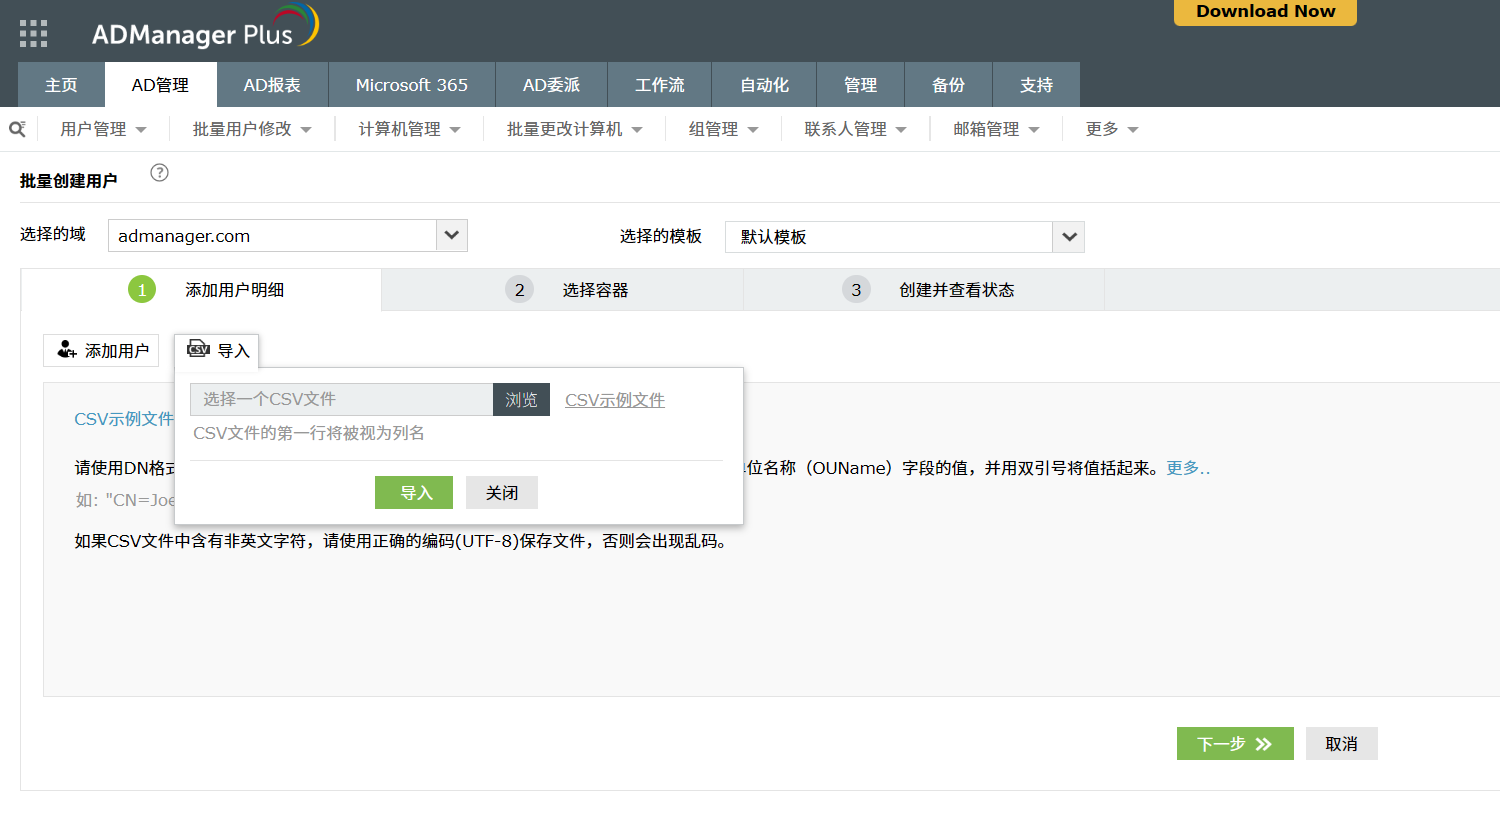This screenshot has width=1500, height=822.
Task: Expand the selected domain dropdown
Action: coord(452,236)
